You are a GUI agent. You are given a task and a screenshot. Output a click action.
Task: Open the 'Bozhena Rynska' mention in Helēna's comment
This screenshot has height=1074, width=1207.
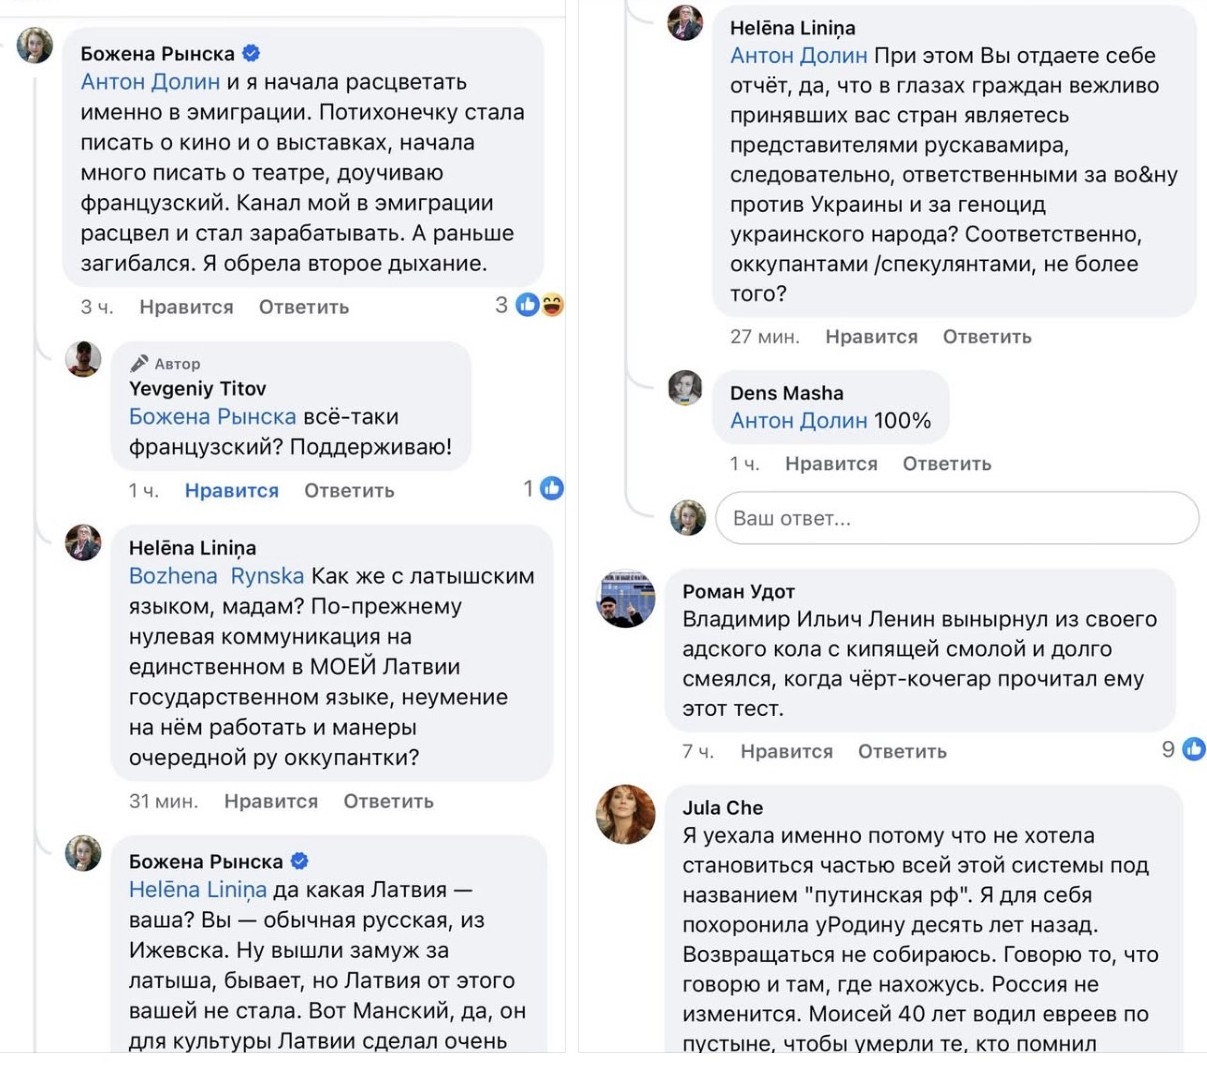coord(216,576)
